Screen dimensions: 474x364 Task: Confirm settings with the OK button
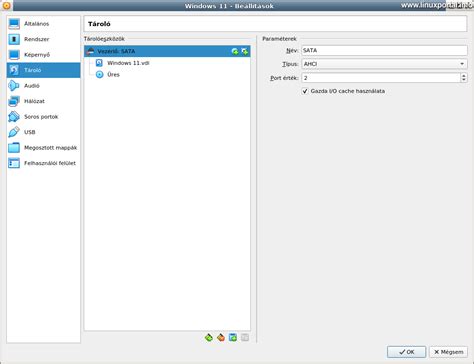click(406, 352)
